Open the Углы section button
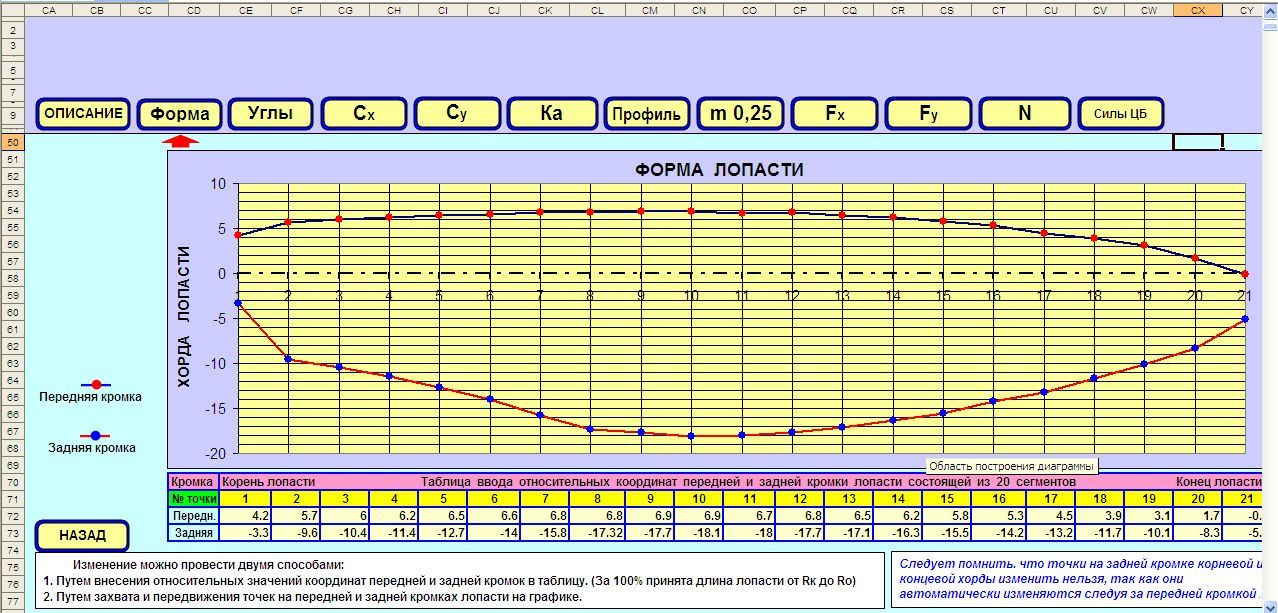This screenshot has width=1278, height=613. coord(270,114)
